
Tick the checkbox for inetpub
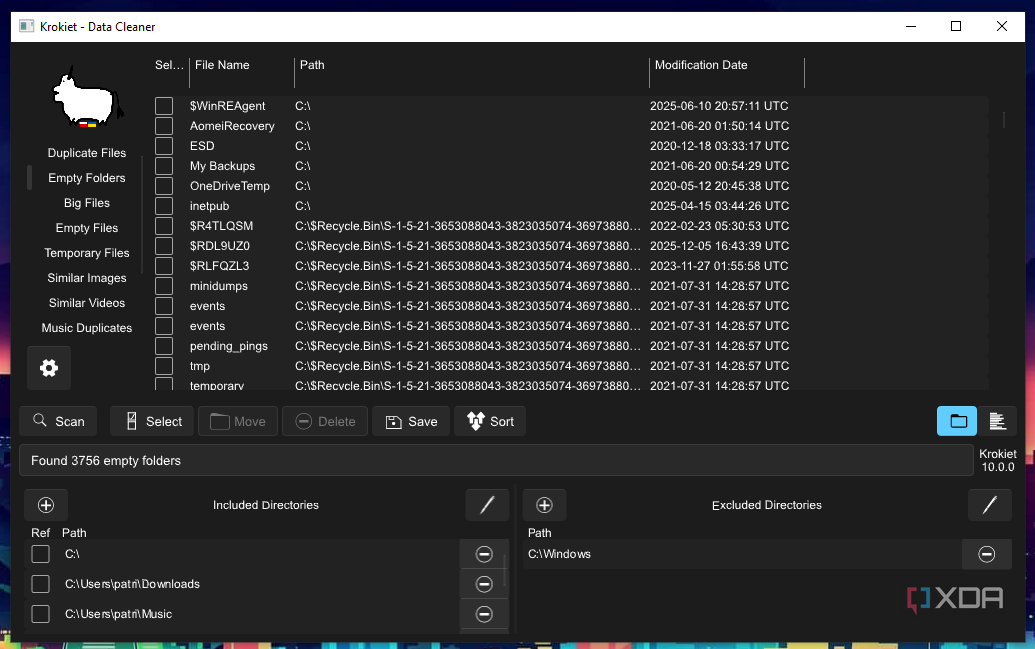pos(164,206)
